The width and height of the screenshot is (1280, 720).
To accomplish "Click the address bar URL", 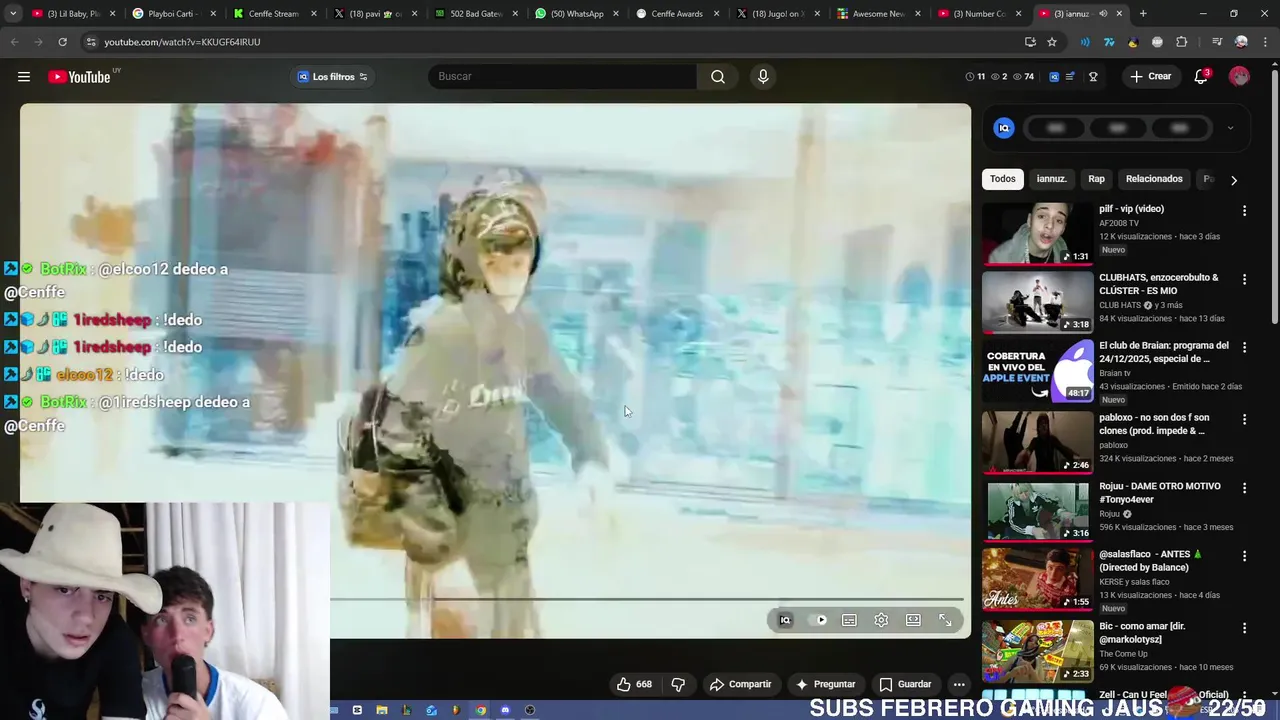I will [182, 42].
